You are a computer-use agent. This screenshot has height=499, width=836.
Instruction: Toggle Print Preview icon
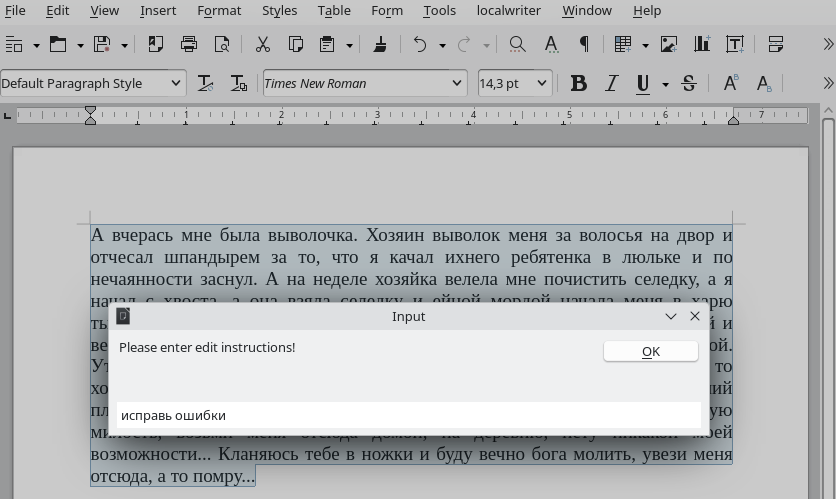coord(222,44)
